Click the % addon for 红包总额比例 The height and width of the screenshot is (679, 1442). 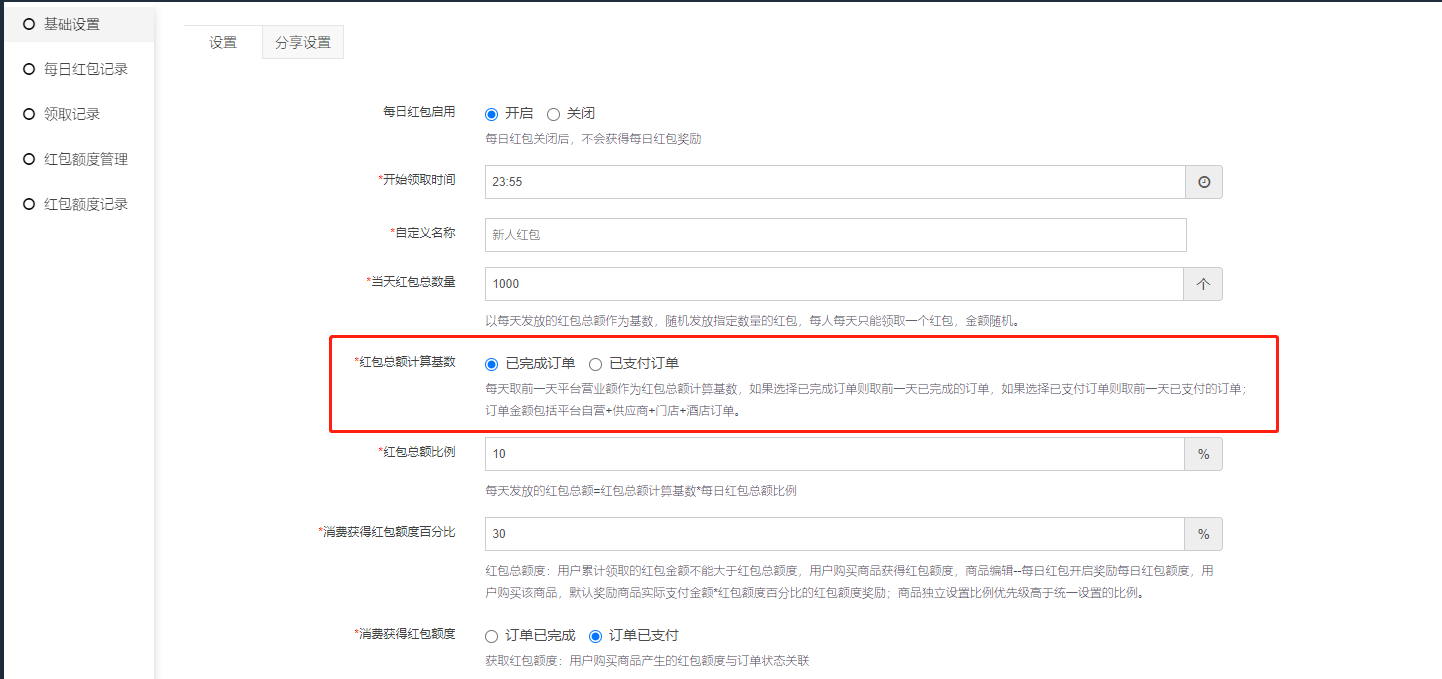1203,454
